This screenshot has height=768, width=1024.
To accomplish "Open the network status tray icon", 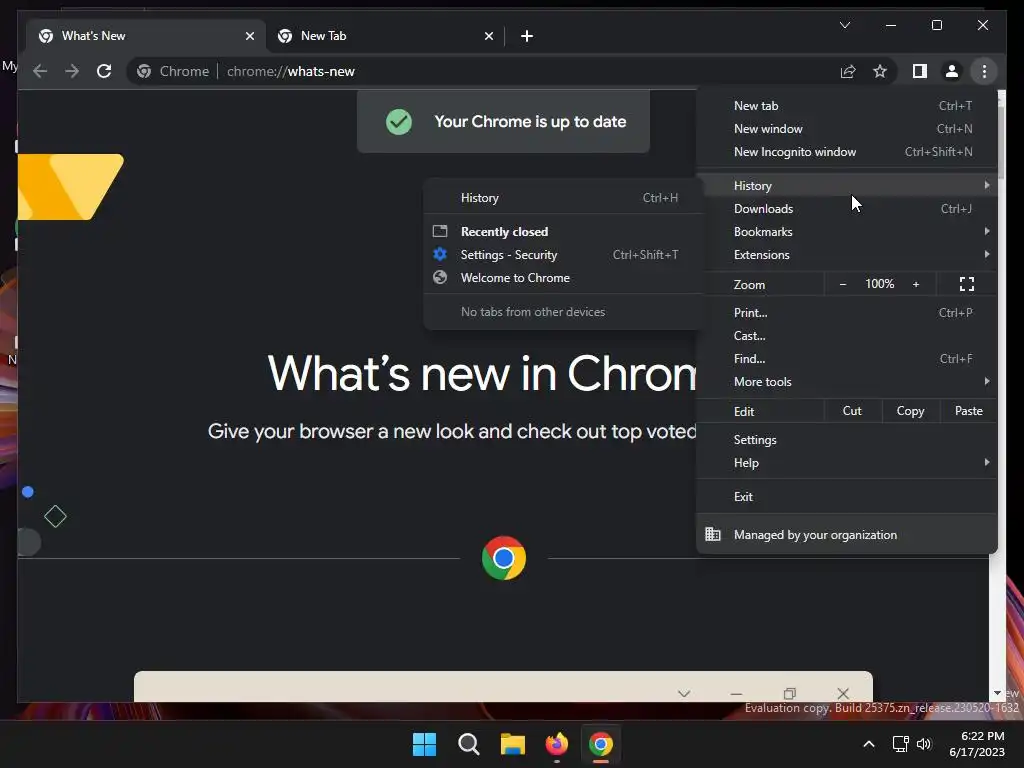I will [x=901, y=744].
